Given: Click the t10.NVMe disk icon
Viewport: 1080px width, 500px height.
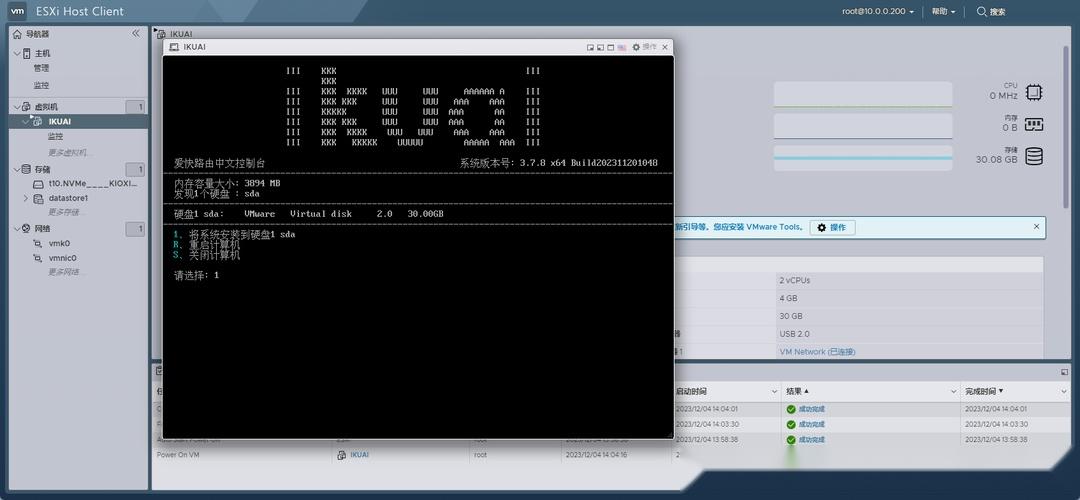Looking at the screenshot, I should (39, 184).
